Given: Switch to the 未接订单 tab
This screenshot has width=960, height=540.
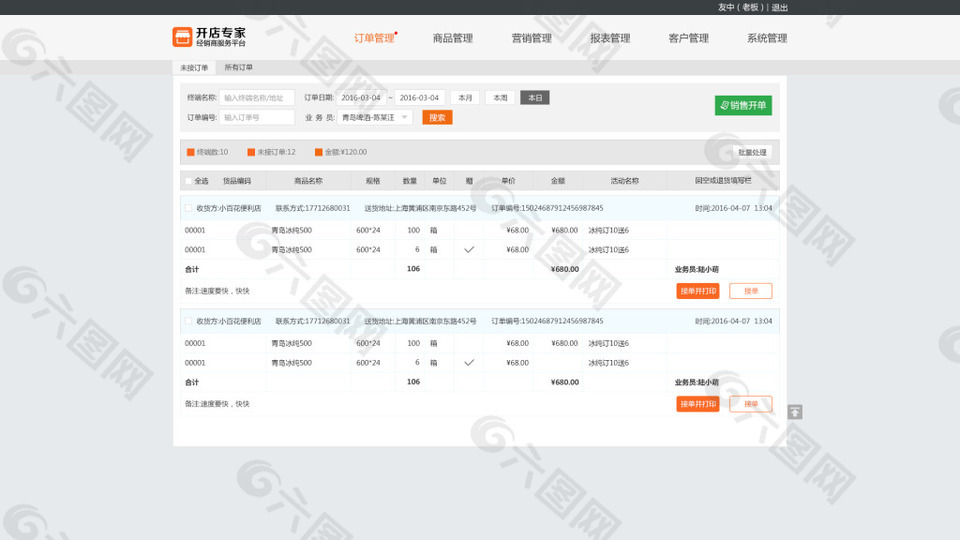Looking at the screenshot, I should (x=194, y=67).
